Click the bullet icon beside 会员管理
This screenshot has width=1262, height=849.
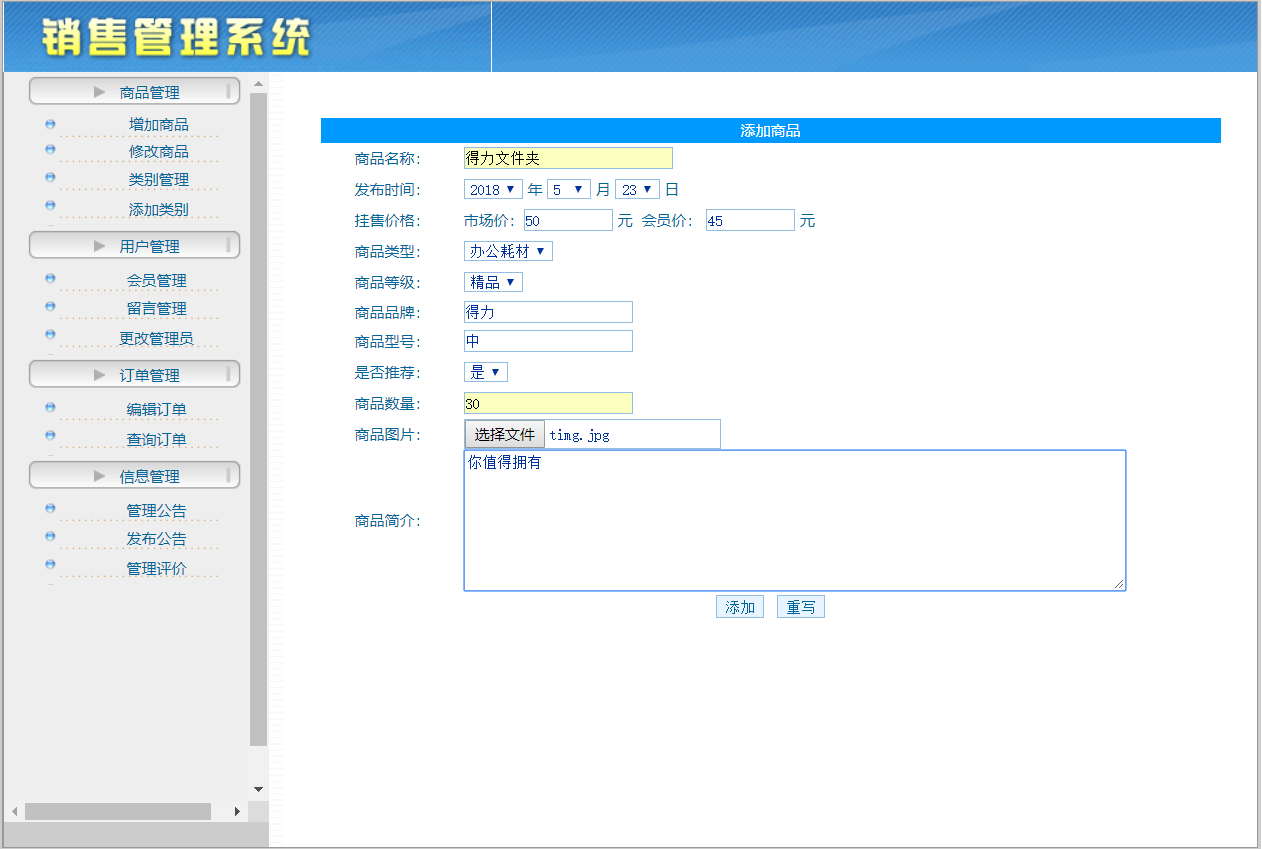50,280
